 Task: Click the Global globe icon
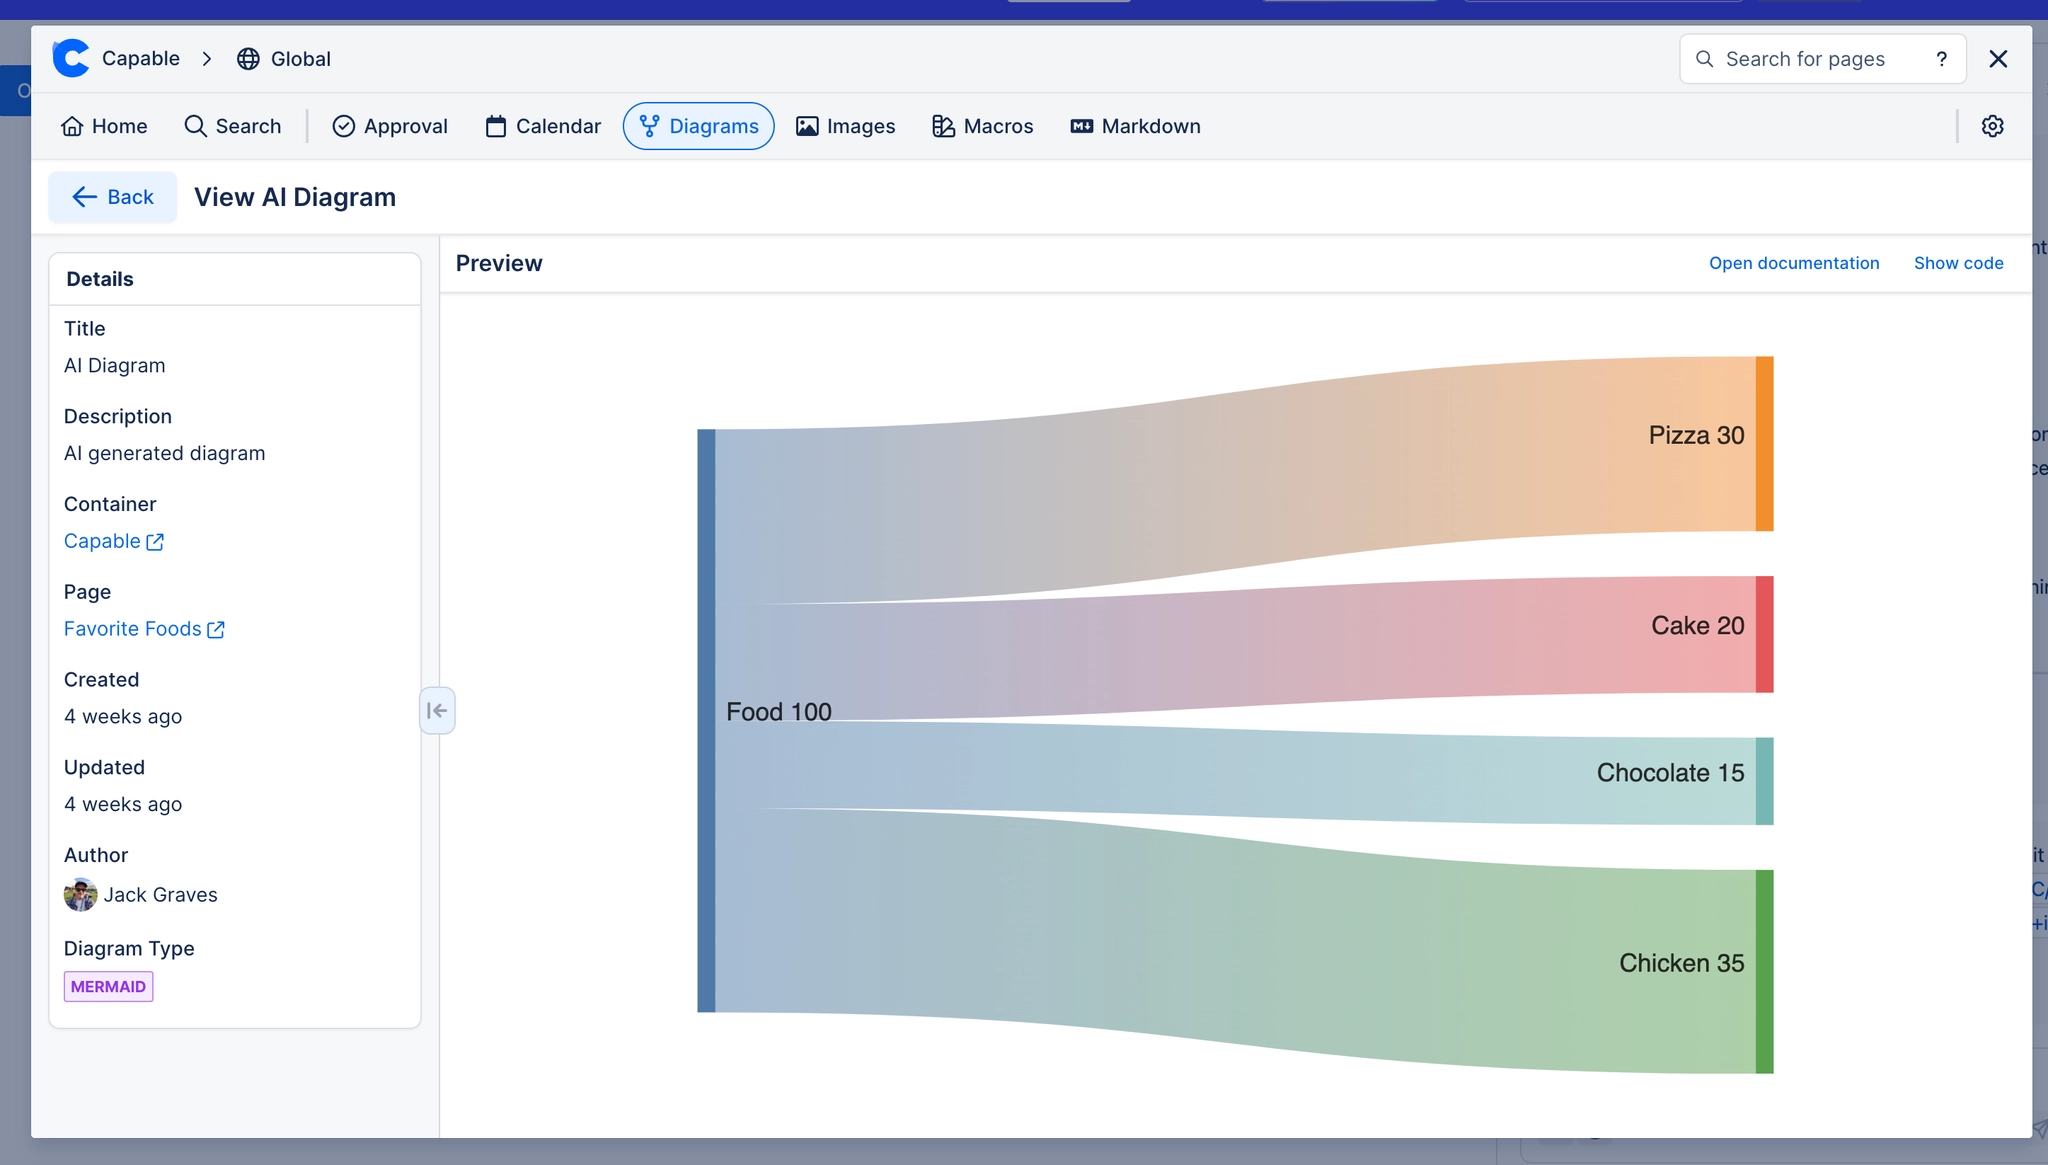248,59
